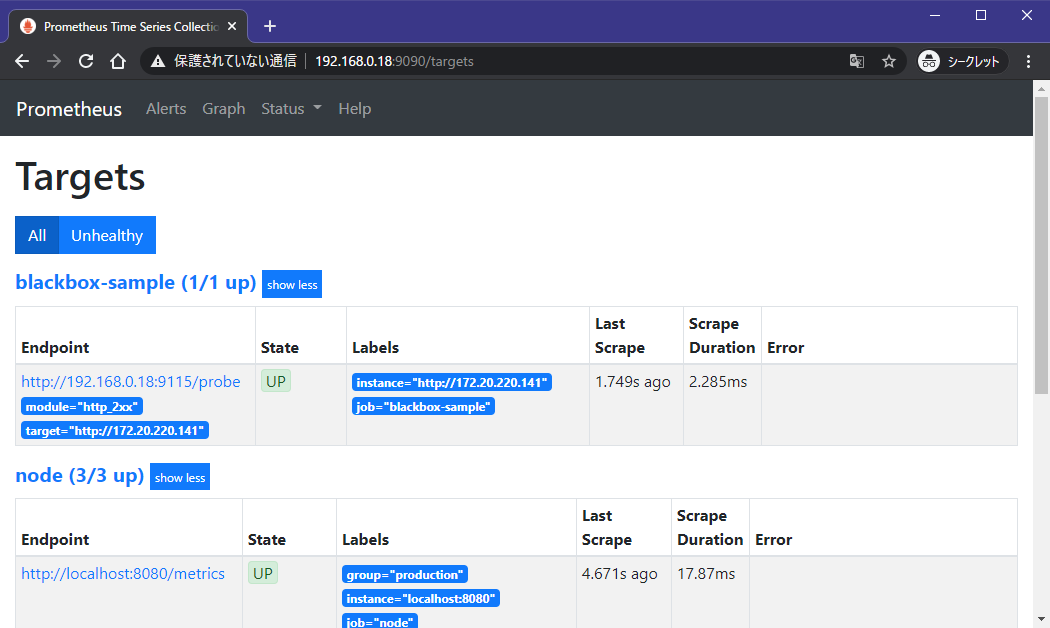Click the 2.285ms scrape duration value
The height and width of the screenshot is (628, 1050).
click(718, 382)
